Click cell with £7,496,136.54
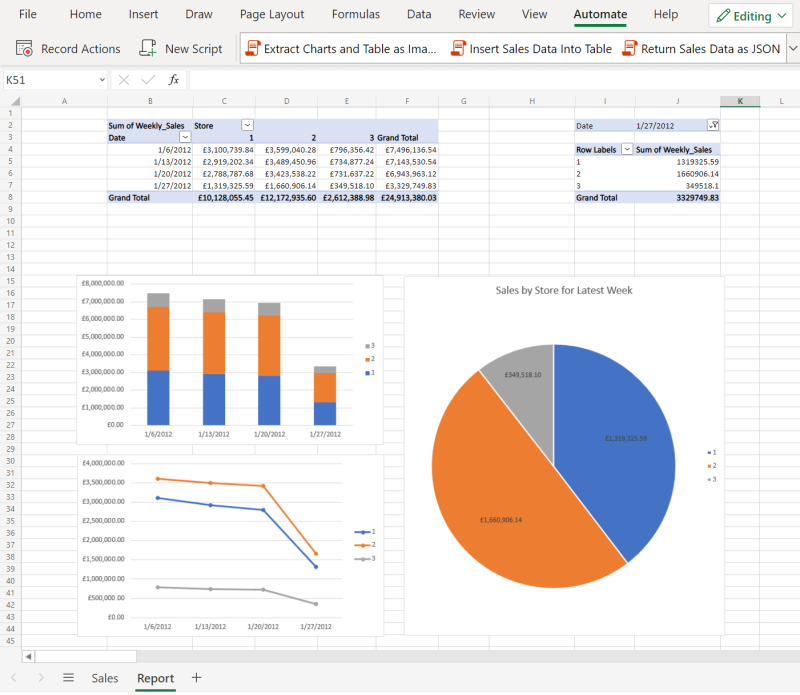 tap(407, 150)
